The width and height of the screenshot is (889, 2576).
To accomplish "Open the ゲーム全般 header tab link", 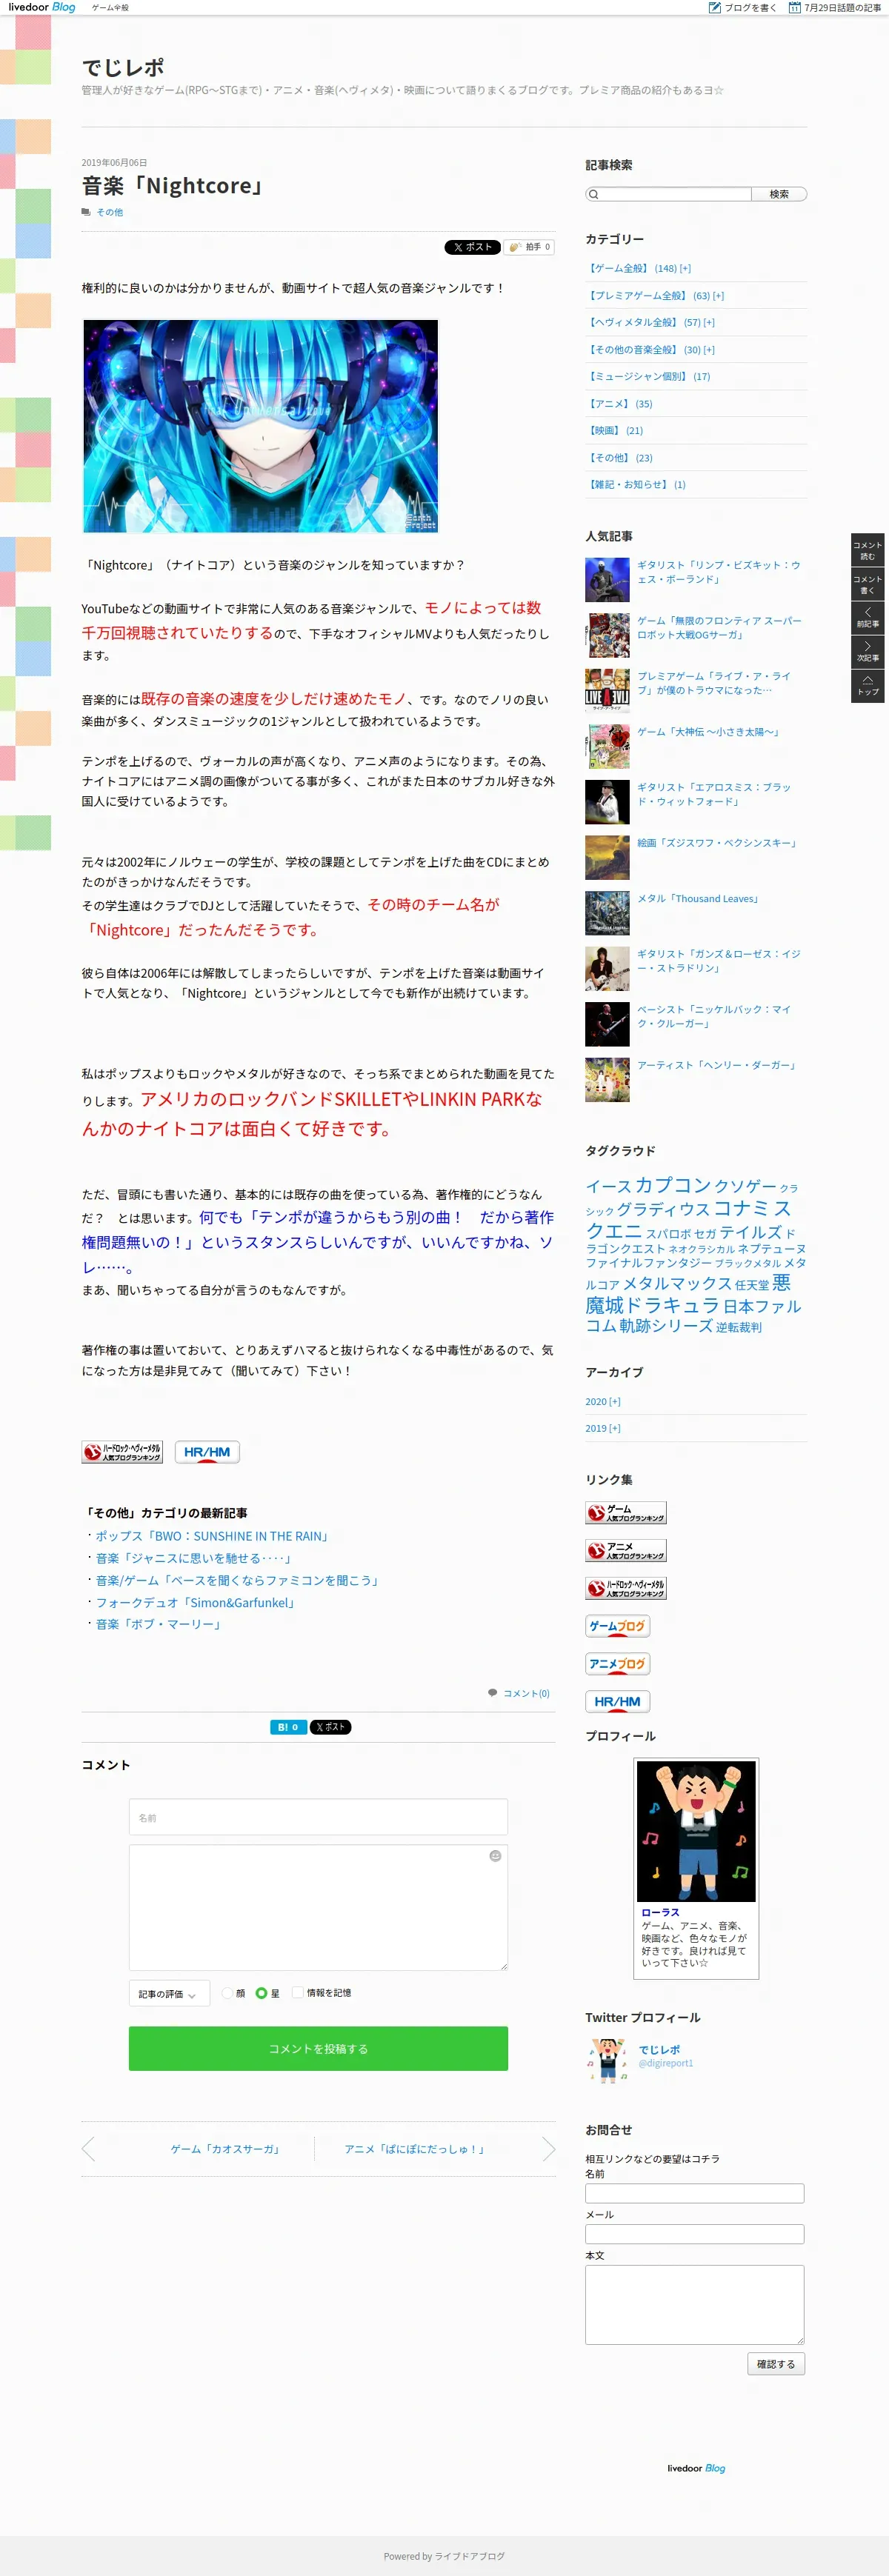I will [110, 8].
